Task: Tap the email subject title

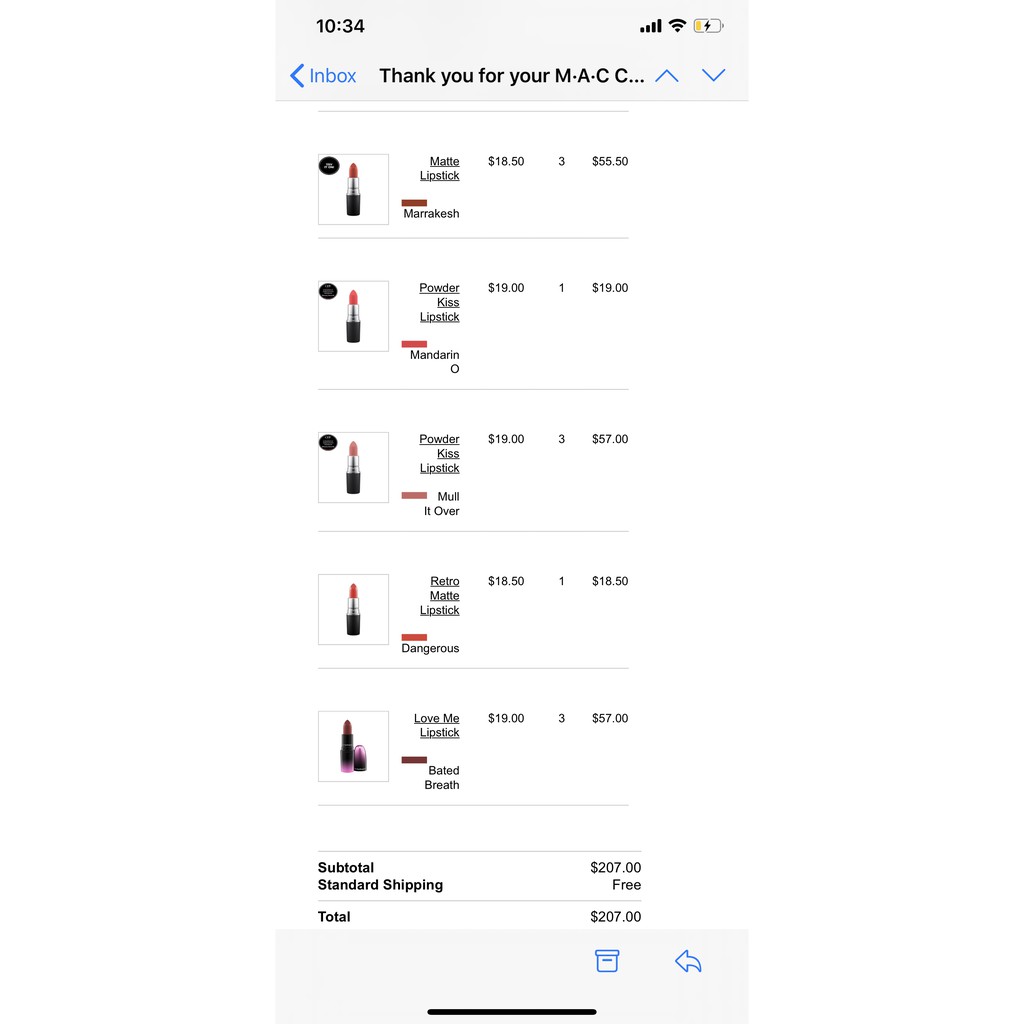Action: pyautogui.click(x=511, y=76)
